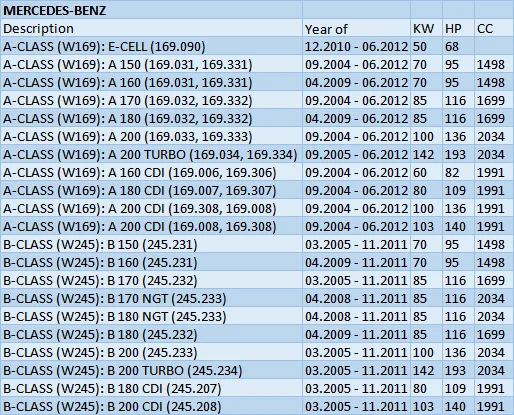Select the B 170 (245.232) description cell
This screenshot has width=514, height=415.
click(x=152, y=280)
